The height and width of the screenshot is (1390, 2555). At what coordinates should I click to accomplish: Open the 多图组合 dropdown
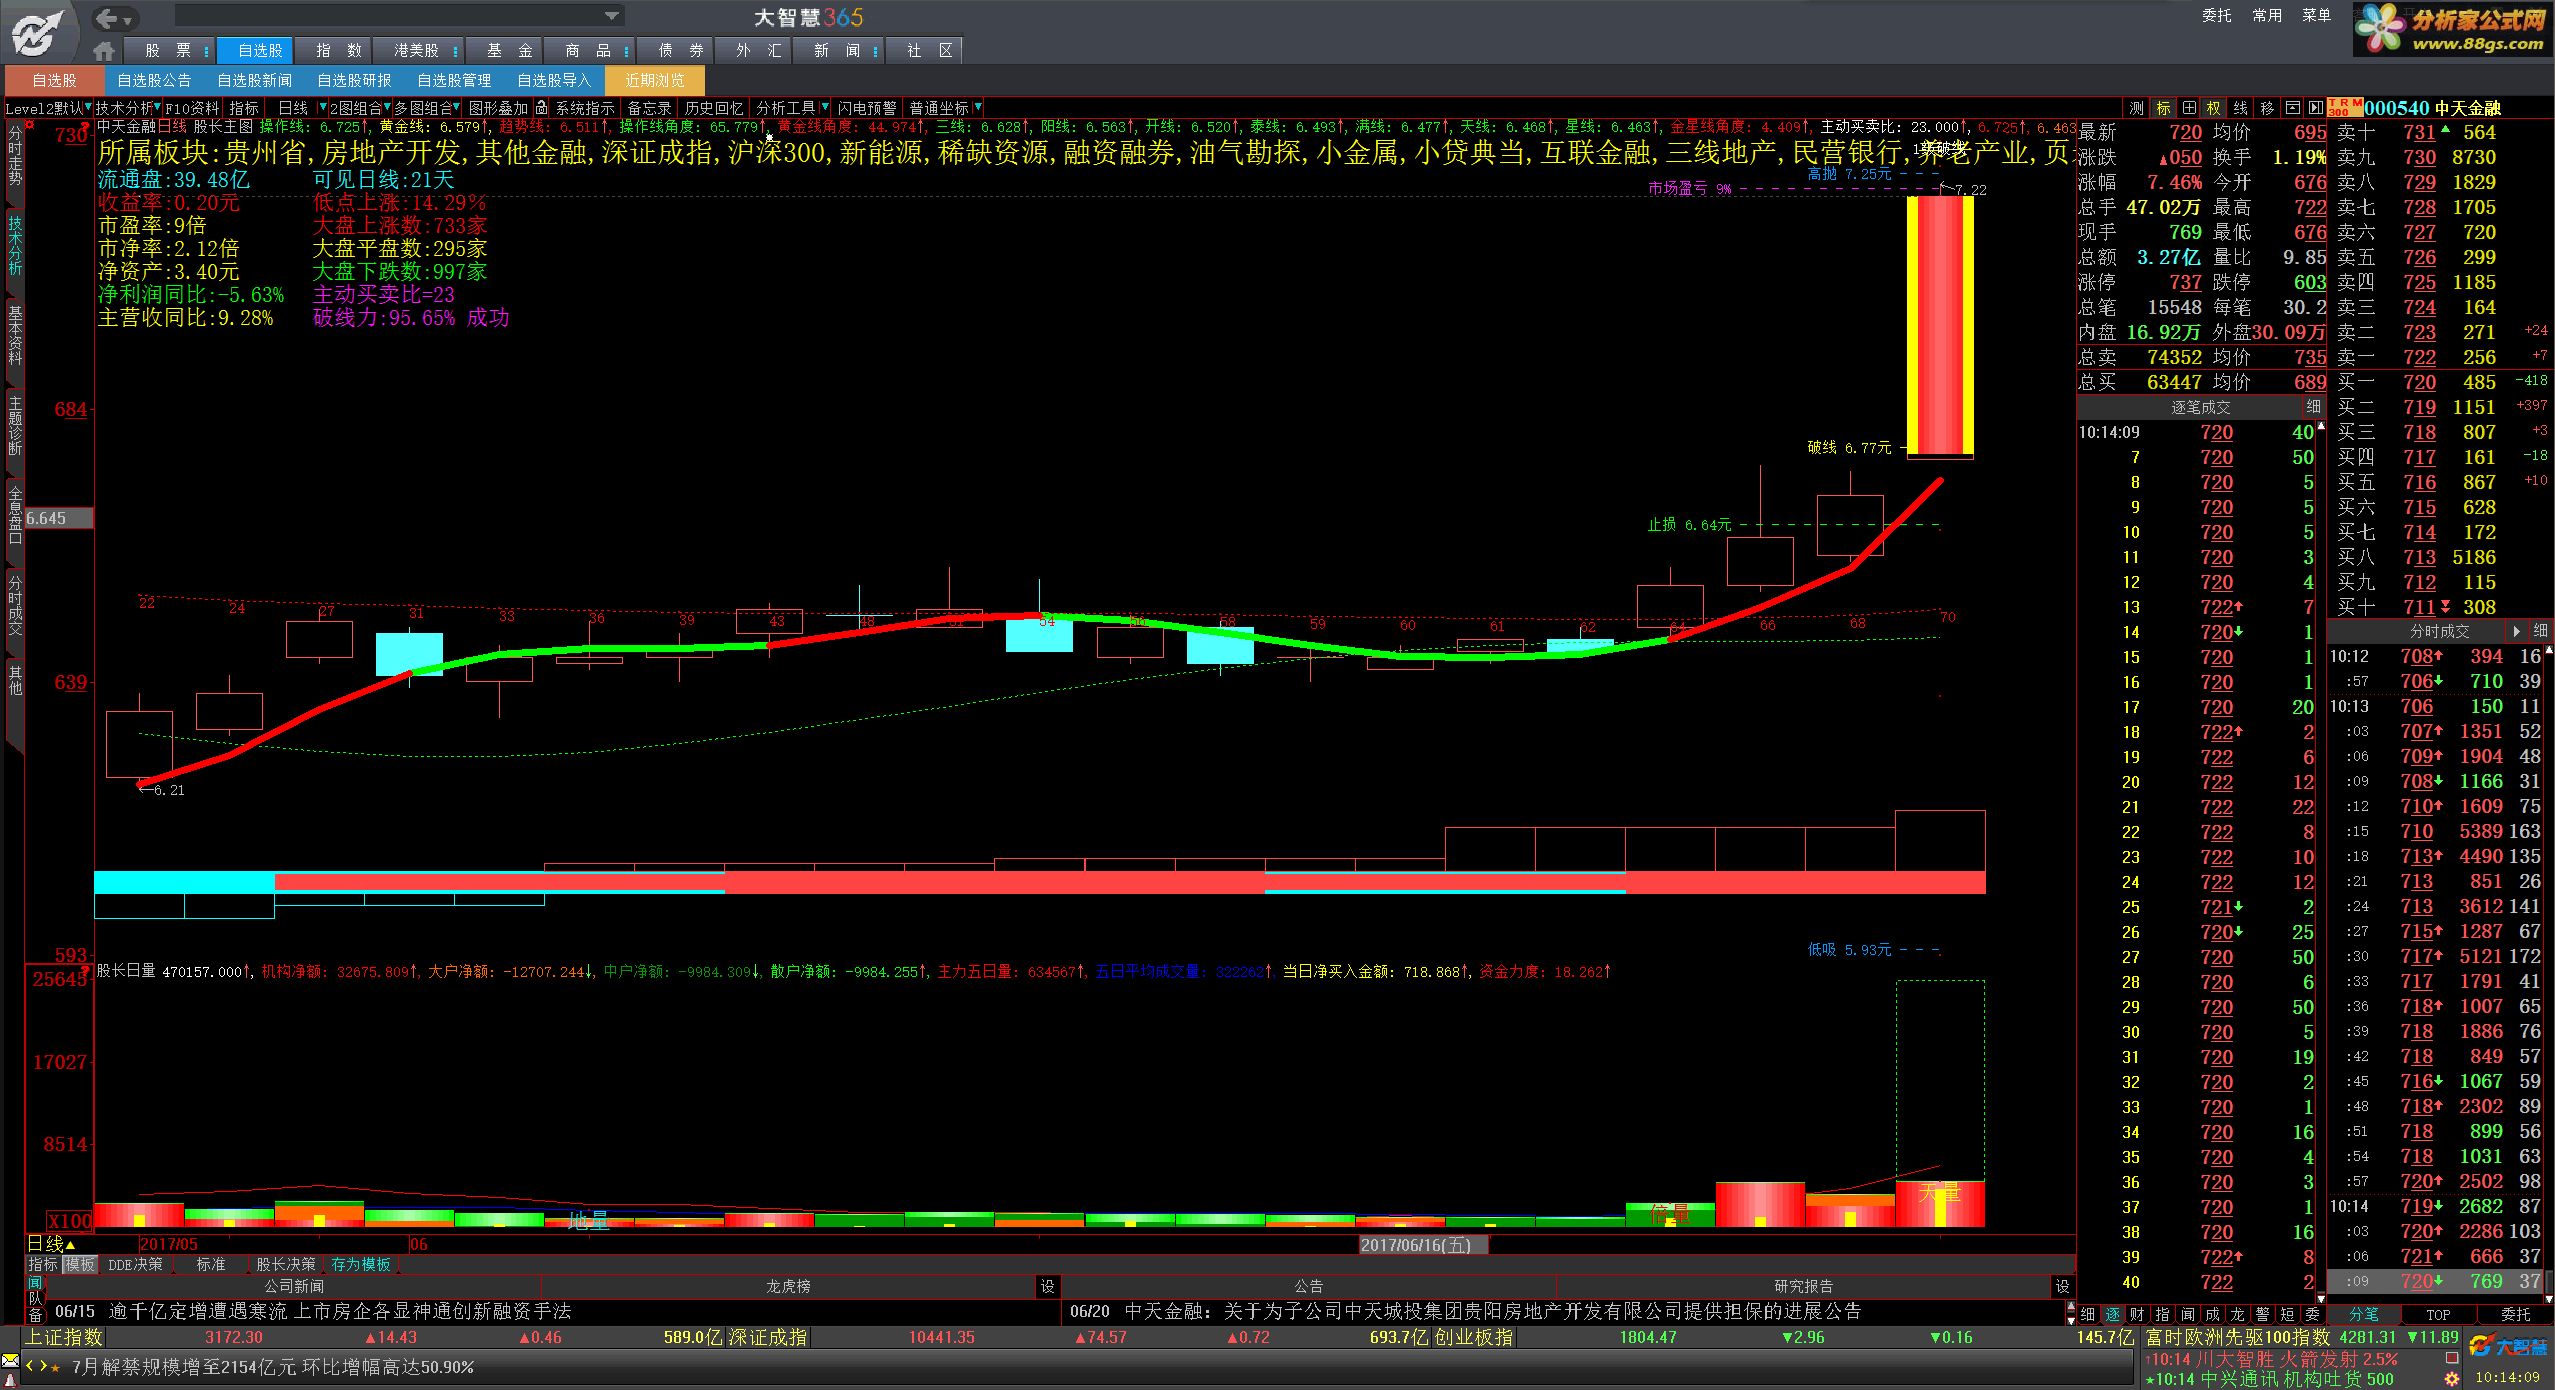pyautogui.click(x=457, y=107)
